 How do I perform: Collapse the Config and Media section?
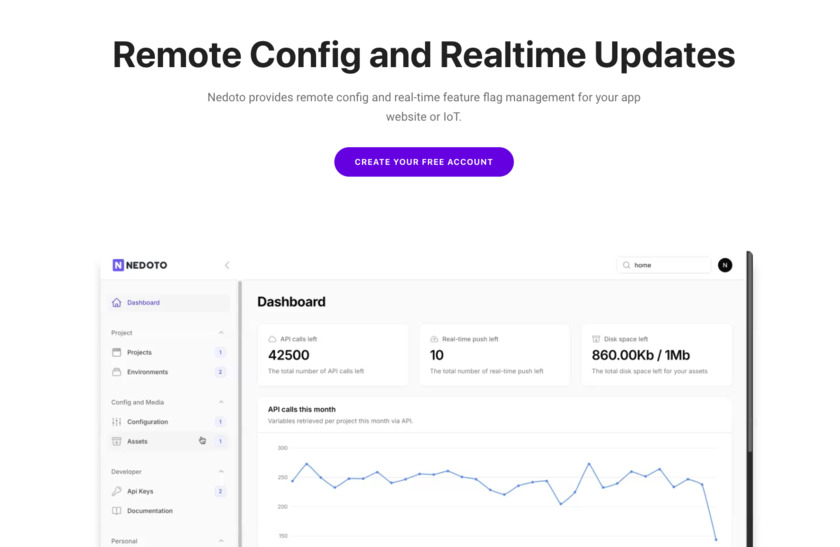221,402
